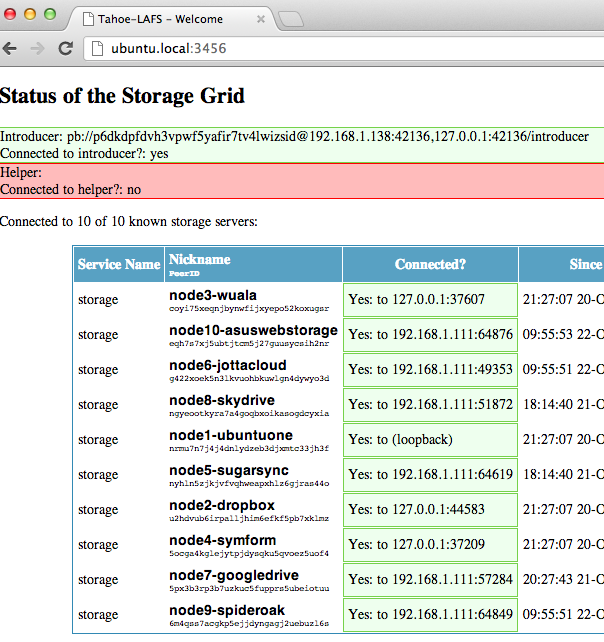The image size is (604, 642).
Task: Click the PeerID under node9-spideroak
Action: 249,624
